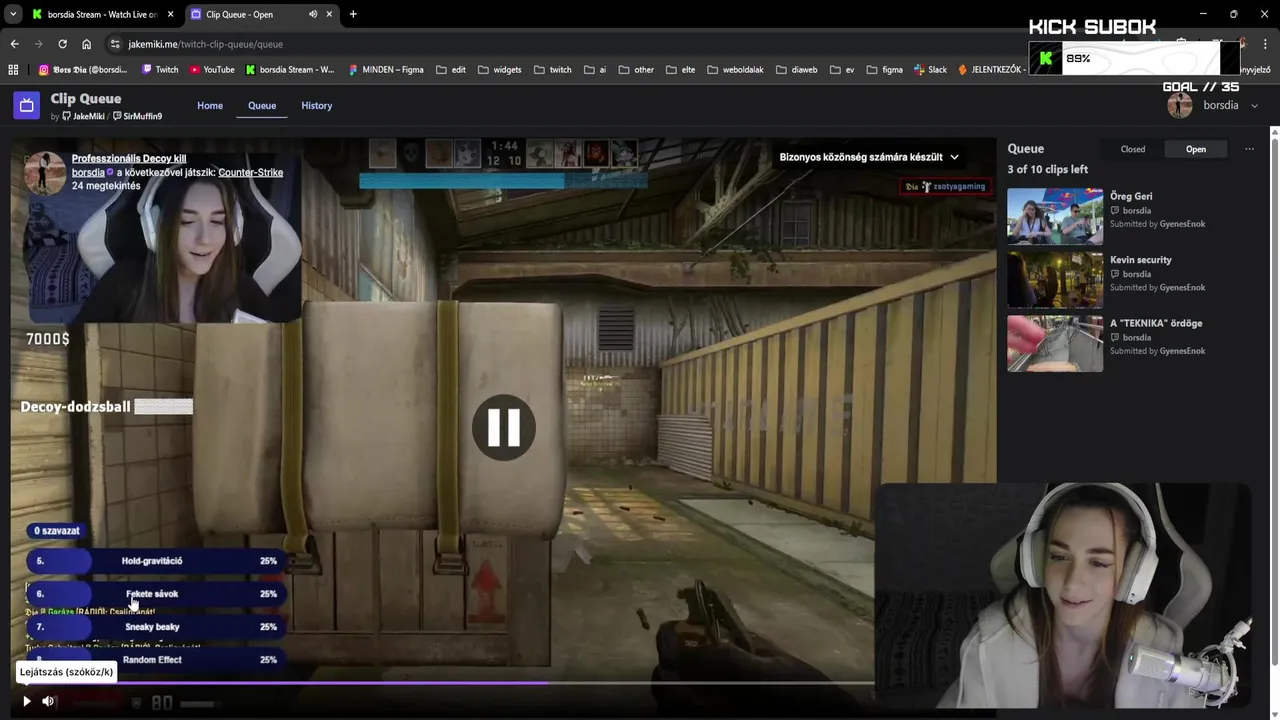
Task: Open the borsdia Stream Kick bookmark
Action: tap(290, 70)
